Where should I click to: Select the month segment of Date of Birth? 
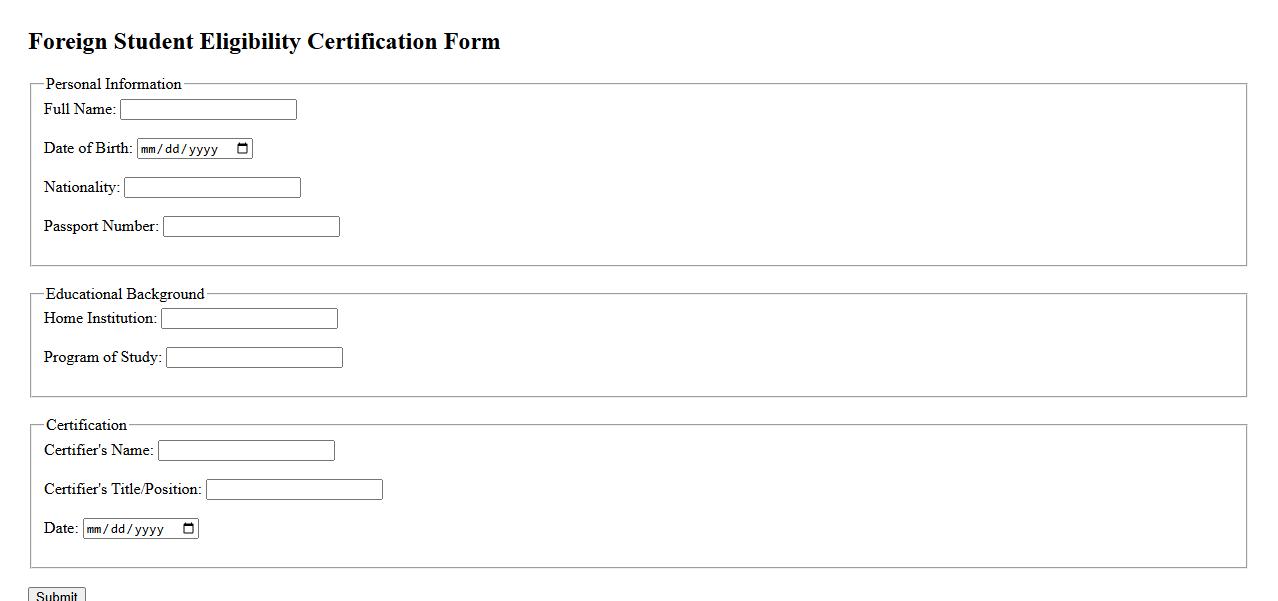pos(150,149)
